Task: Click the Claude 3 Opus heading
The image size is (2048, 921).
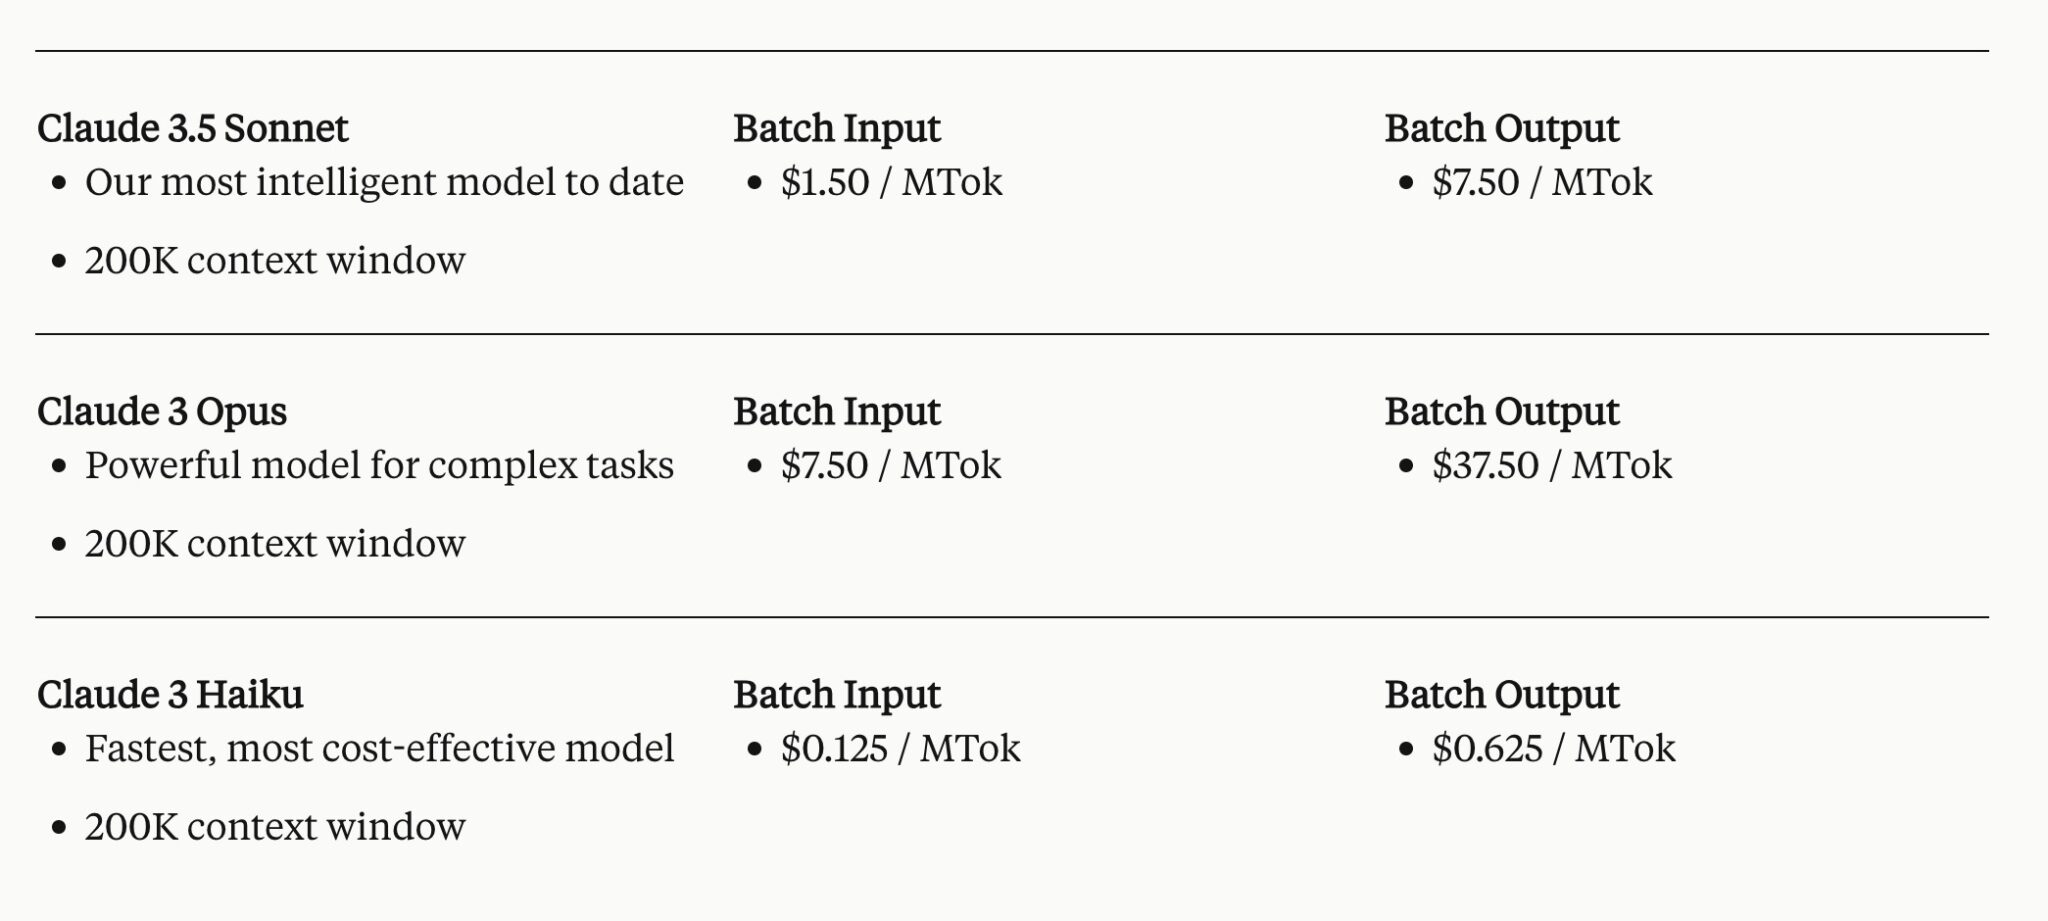Action: (x=162, y=411)
